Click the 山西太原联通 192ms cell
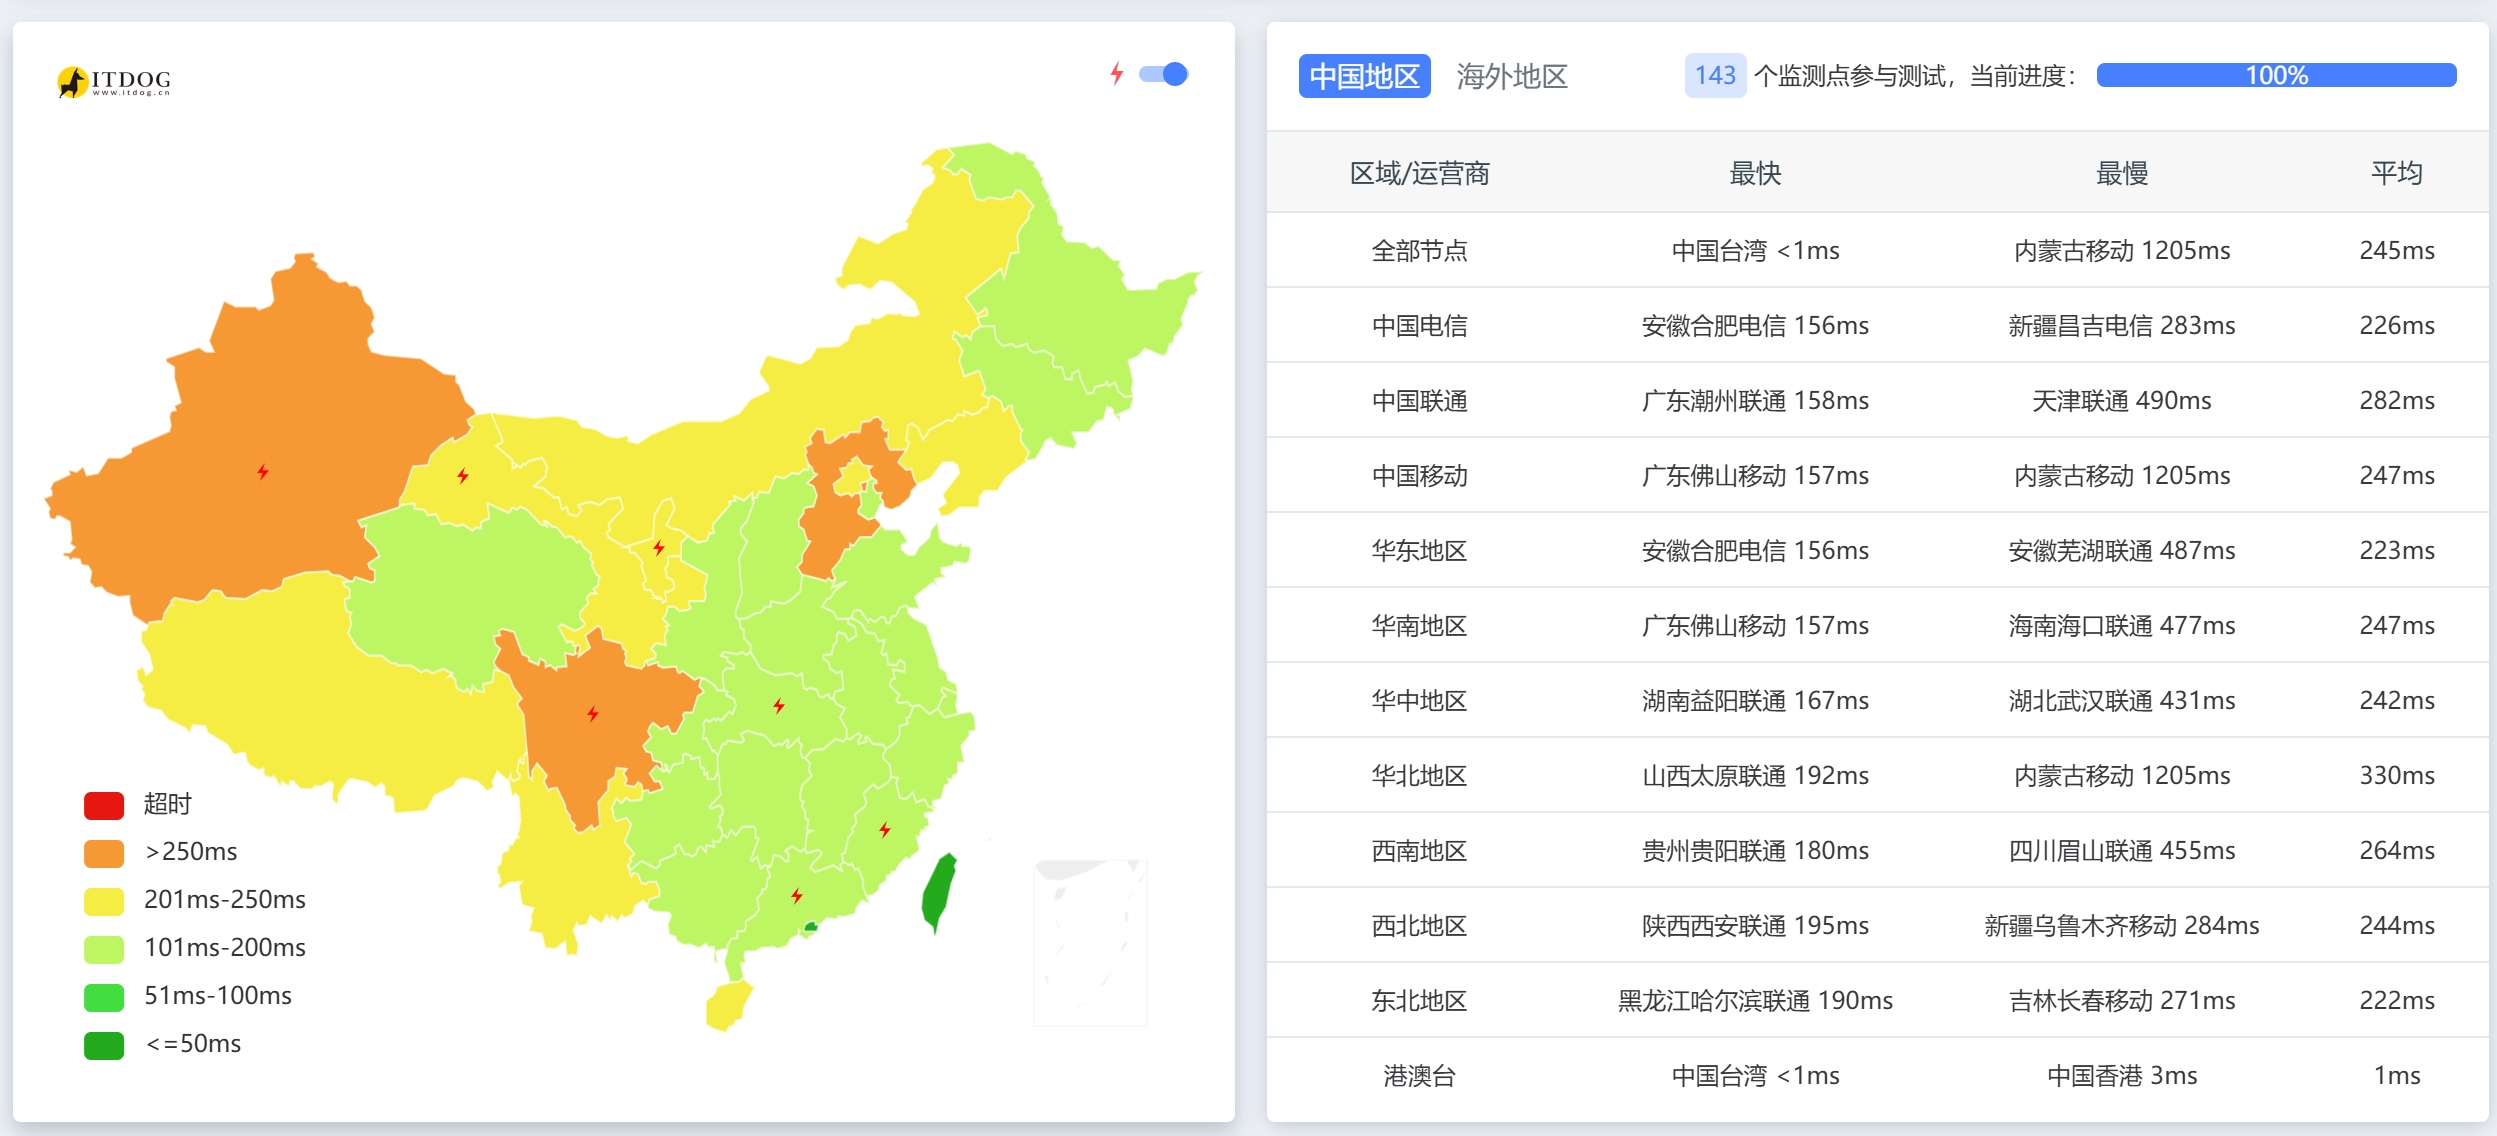 click(1755, 775)
